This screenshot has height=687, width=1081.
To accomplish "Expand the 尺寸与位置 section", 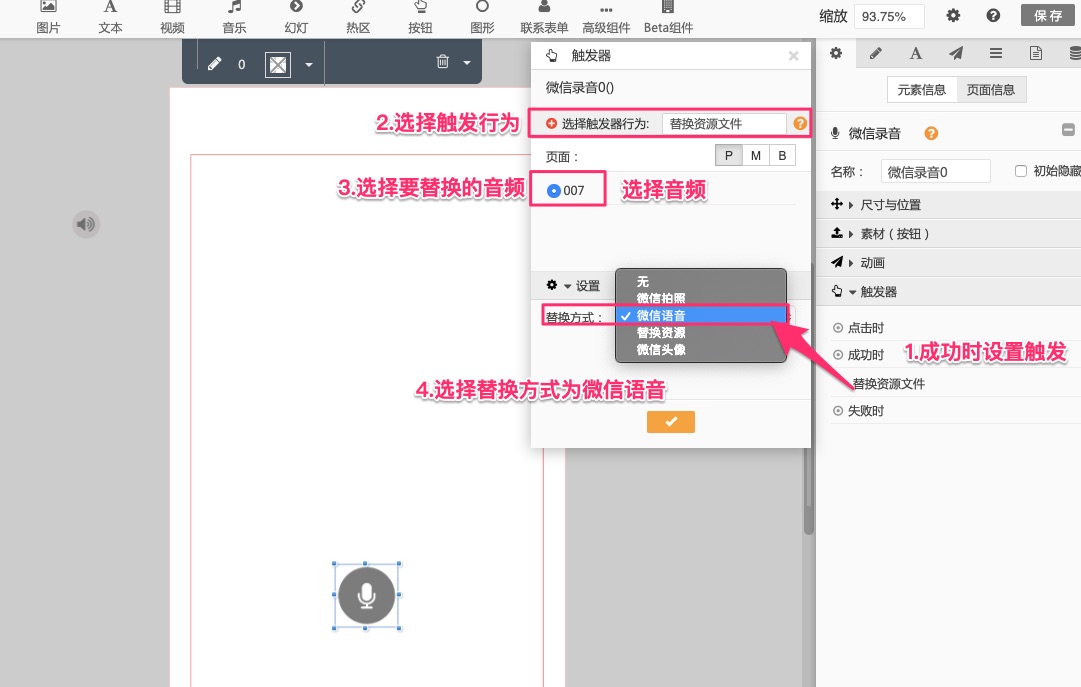I will pos(876,205).
